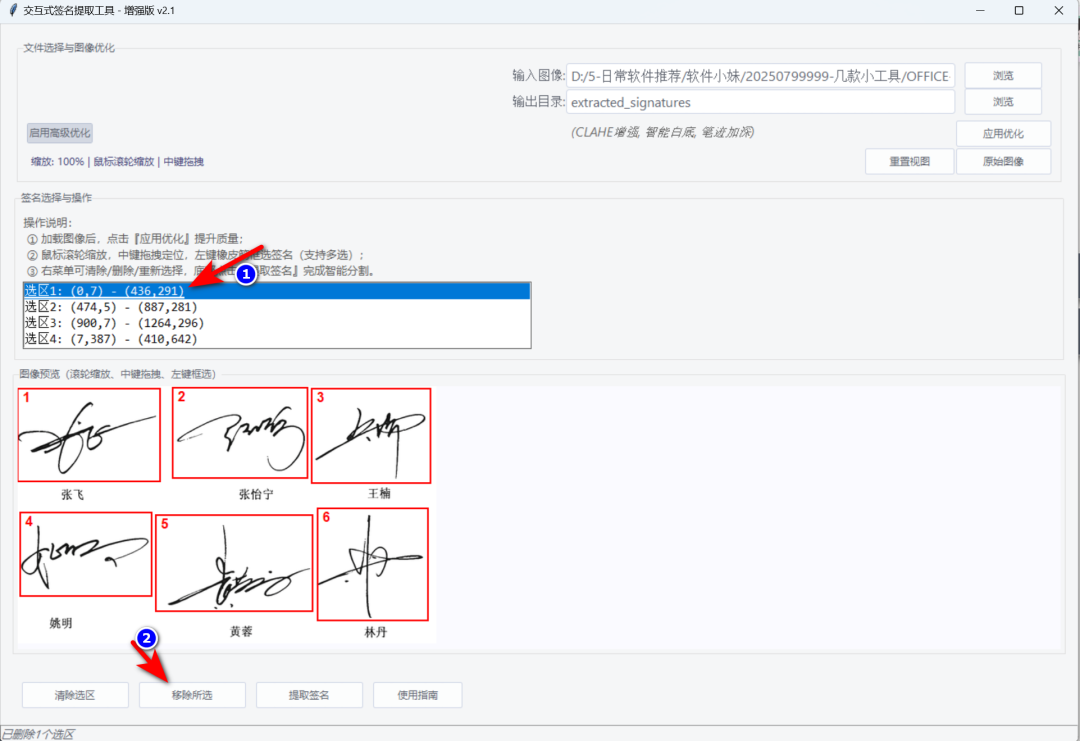1080x741 pixels.
Task: Select 选区1 in the selection list
Action: click(x=103, y=291)
